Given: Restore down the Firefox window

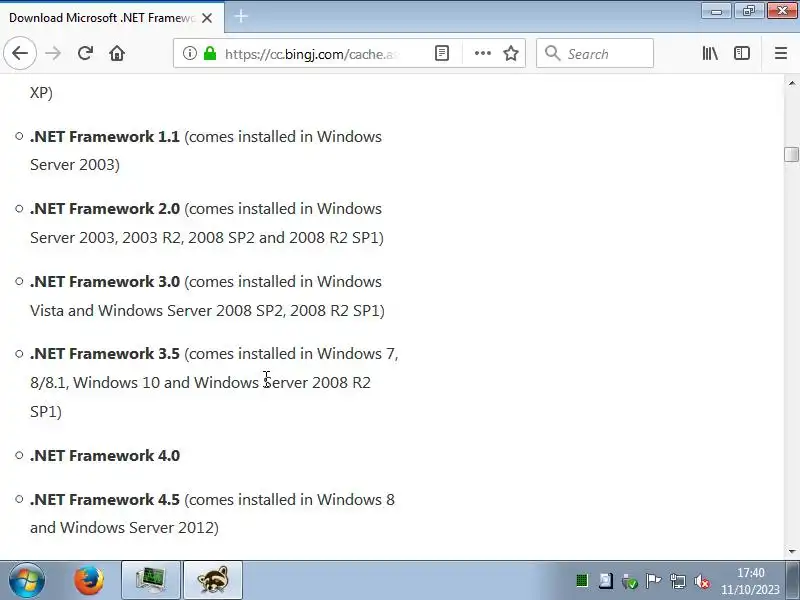Looking at the screenshot, I should pyautogui.click(x=748, y=11).
